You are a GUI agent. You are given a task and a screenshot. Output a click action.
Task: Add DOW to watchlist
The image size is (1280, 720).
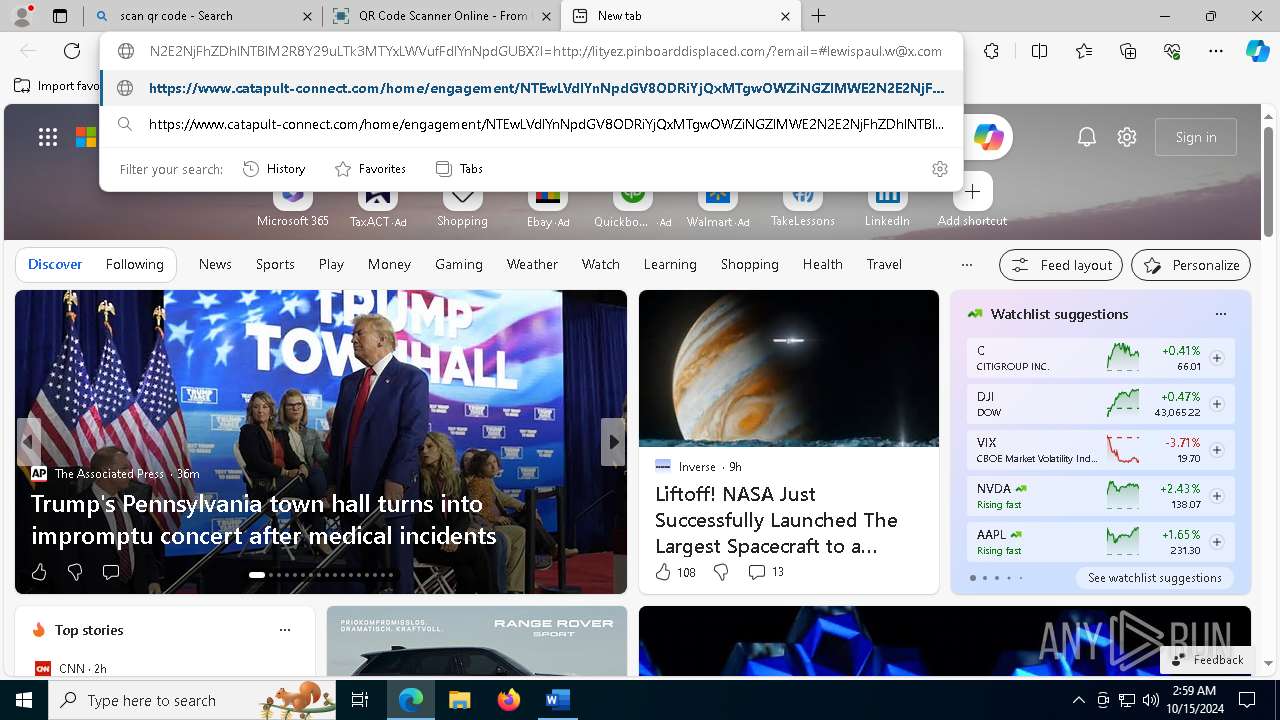tap(1217, 404)
